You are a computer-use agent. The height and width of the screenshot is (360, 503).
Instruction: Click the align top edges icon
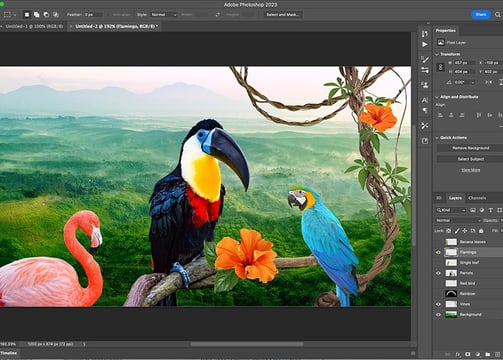[x=479, y=115]
